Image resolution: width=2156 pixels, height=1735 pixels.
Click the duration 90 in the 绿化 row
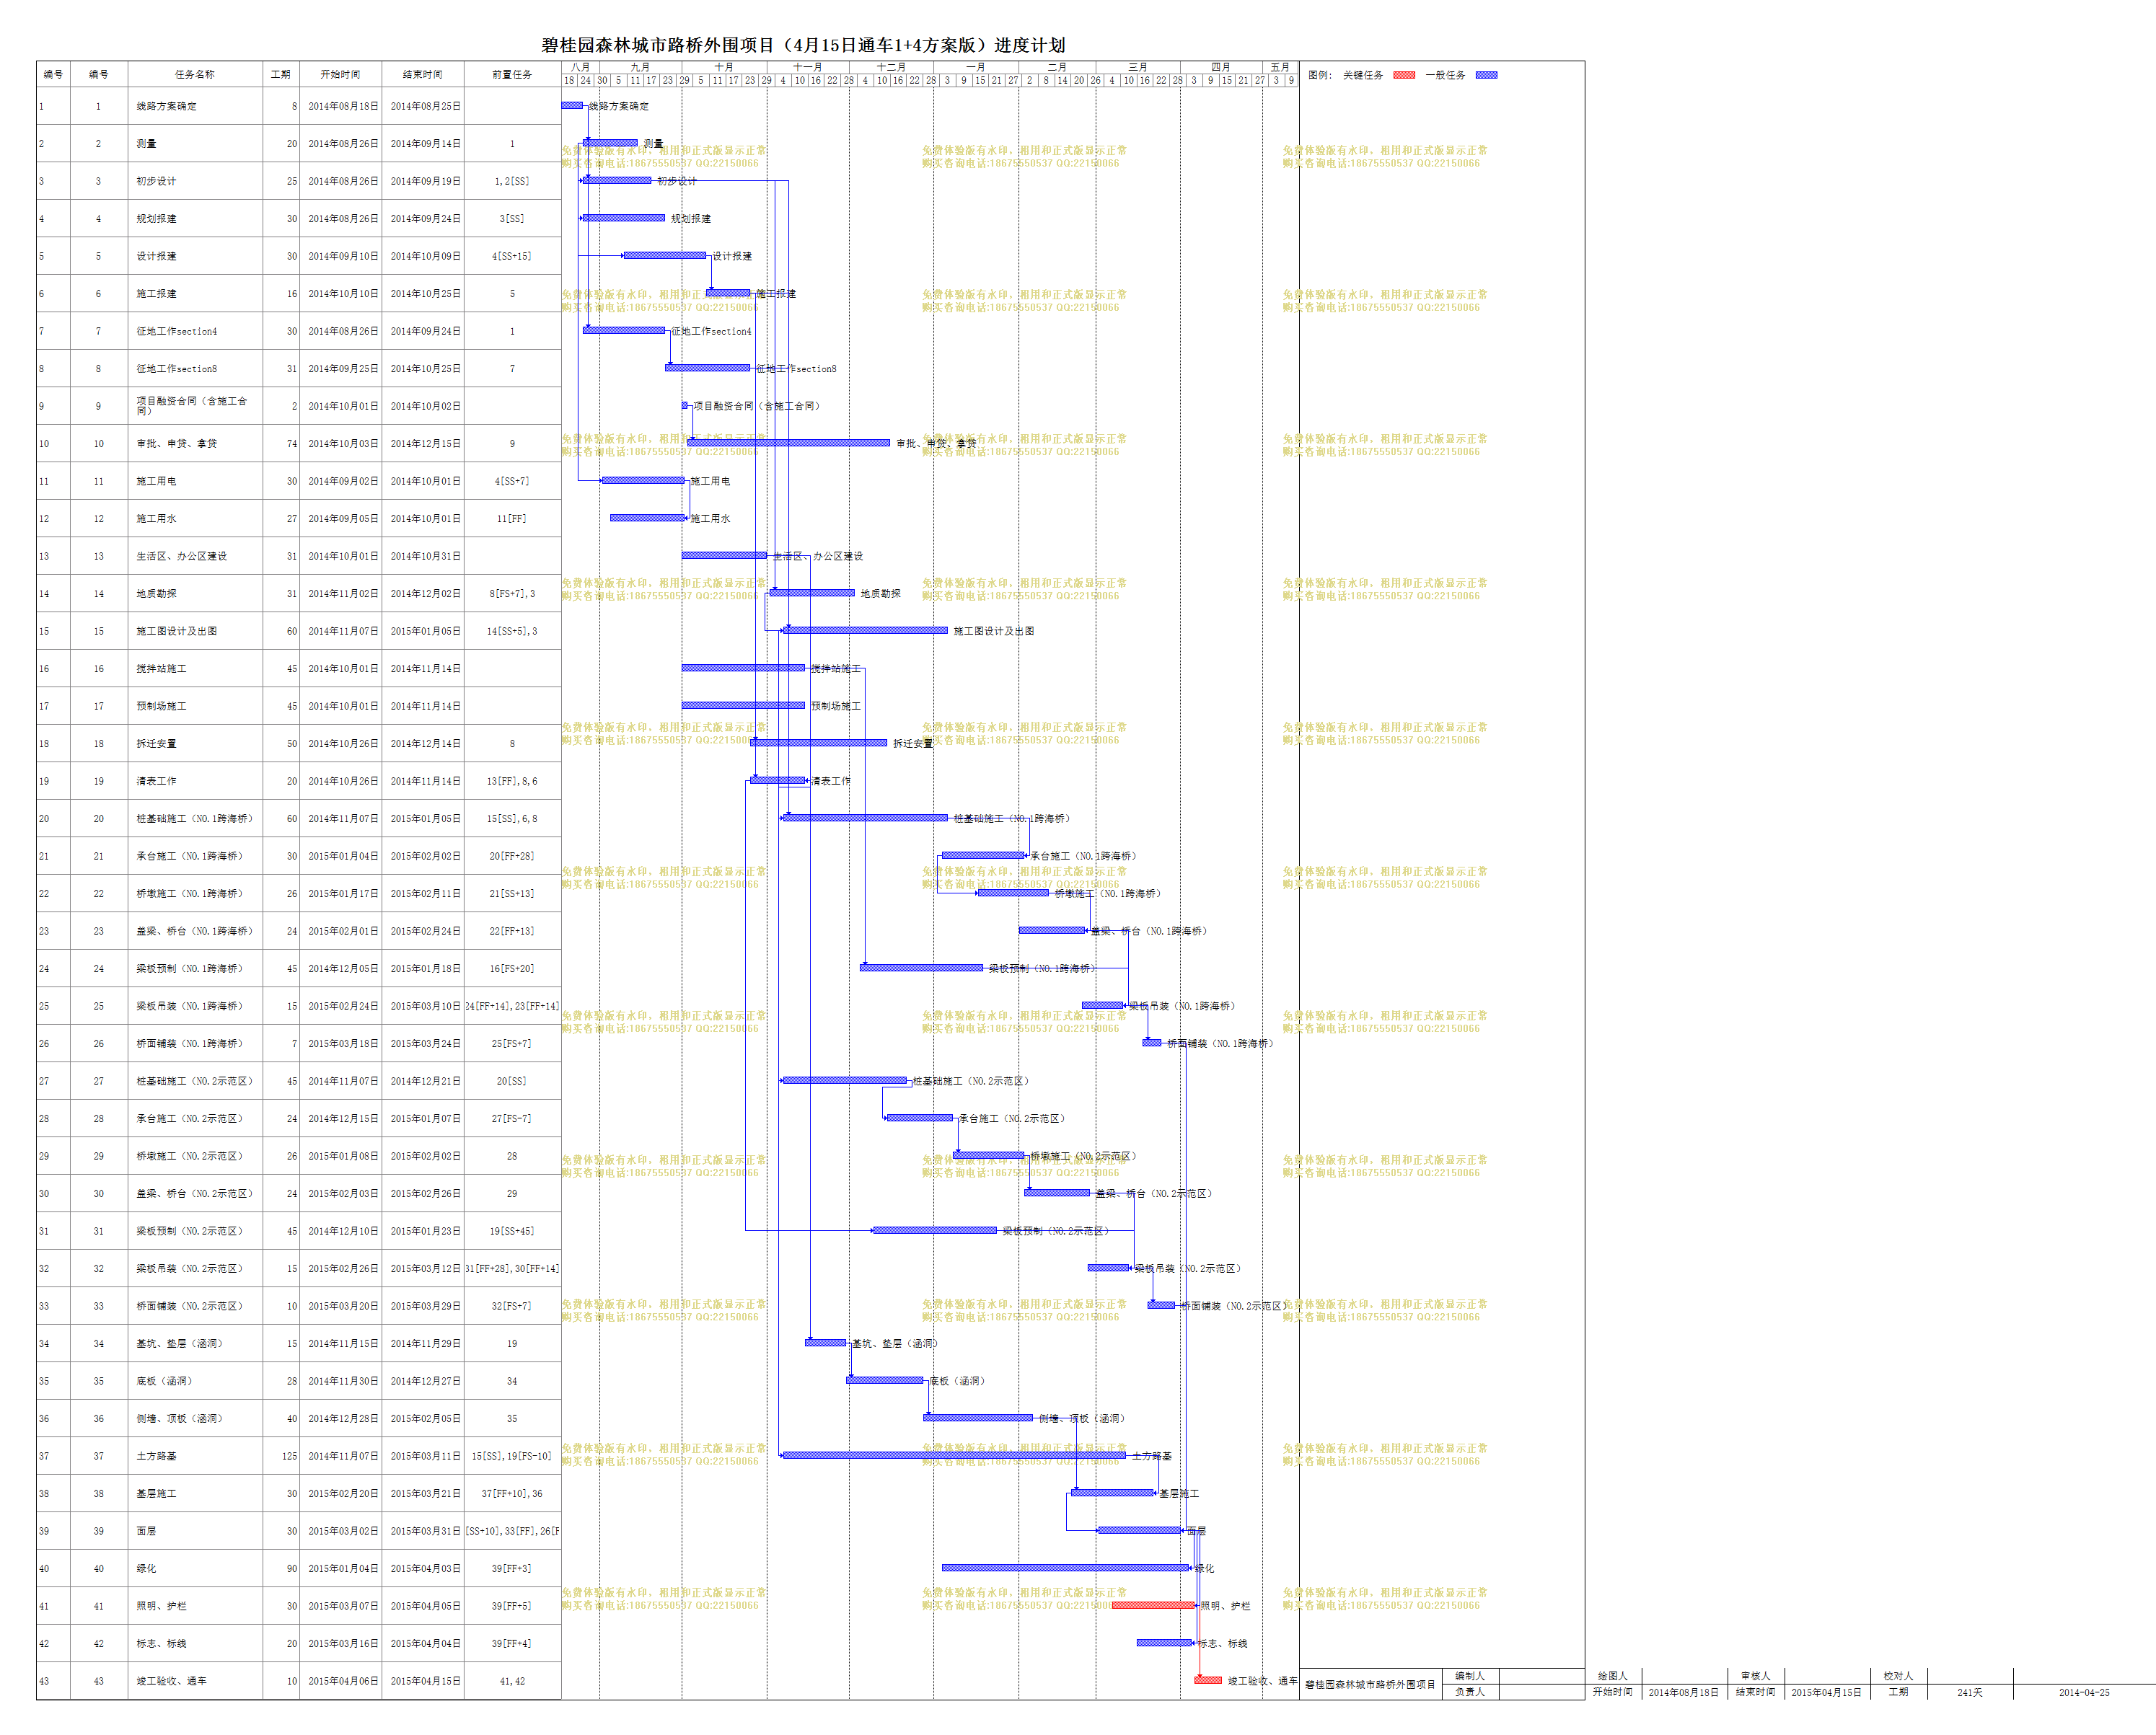coord(292,1568)
